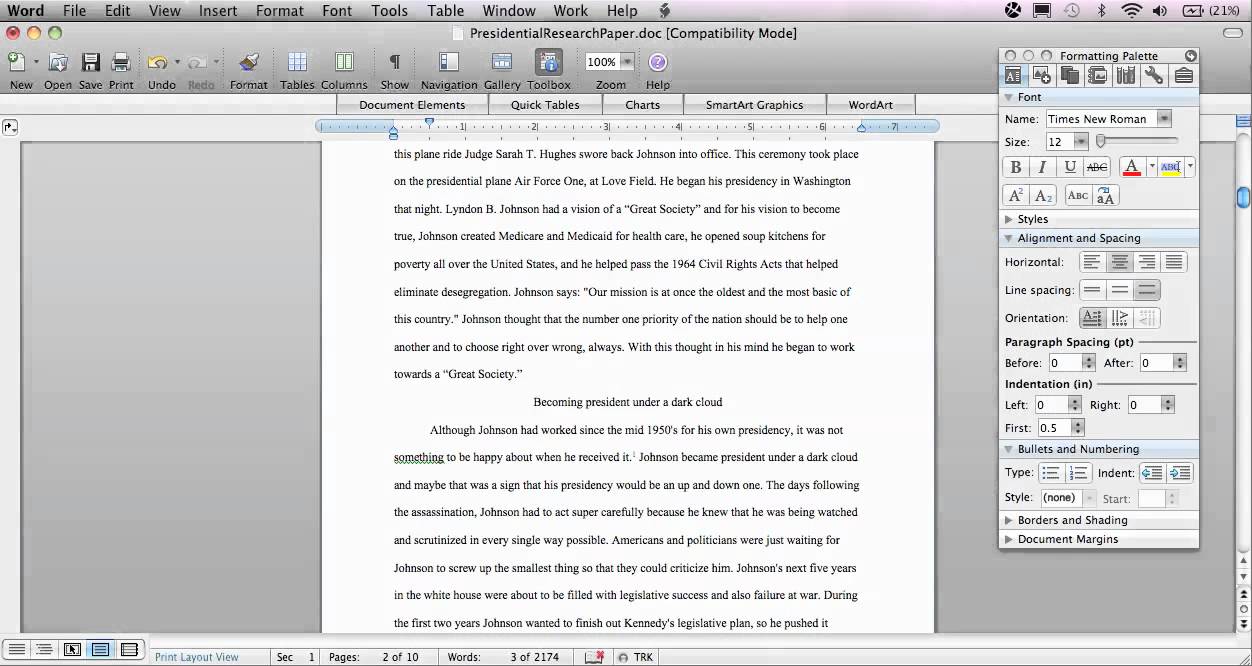1252x666 pixels.
Task: Click the Open file toolbar icon
Action: coord(58,62)
